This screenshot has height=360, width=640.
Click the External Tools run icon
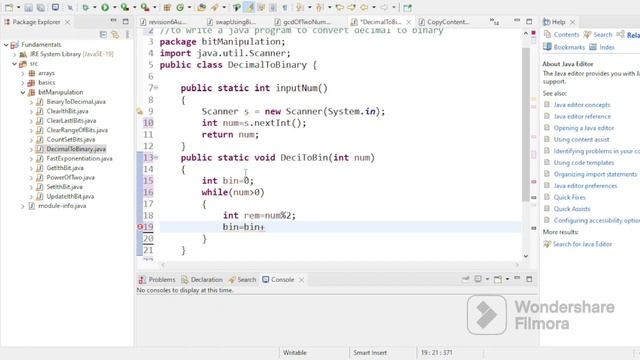tap(144, 7)
